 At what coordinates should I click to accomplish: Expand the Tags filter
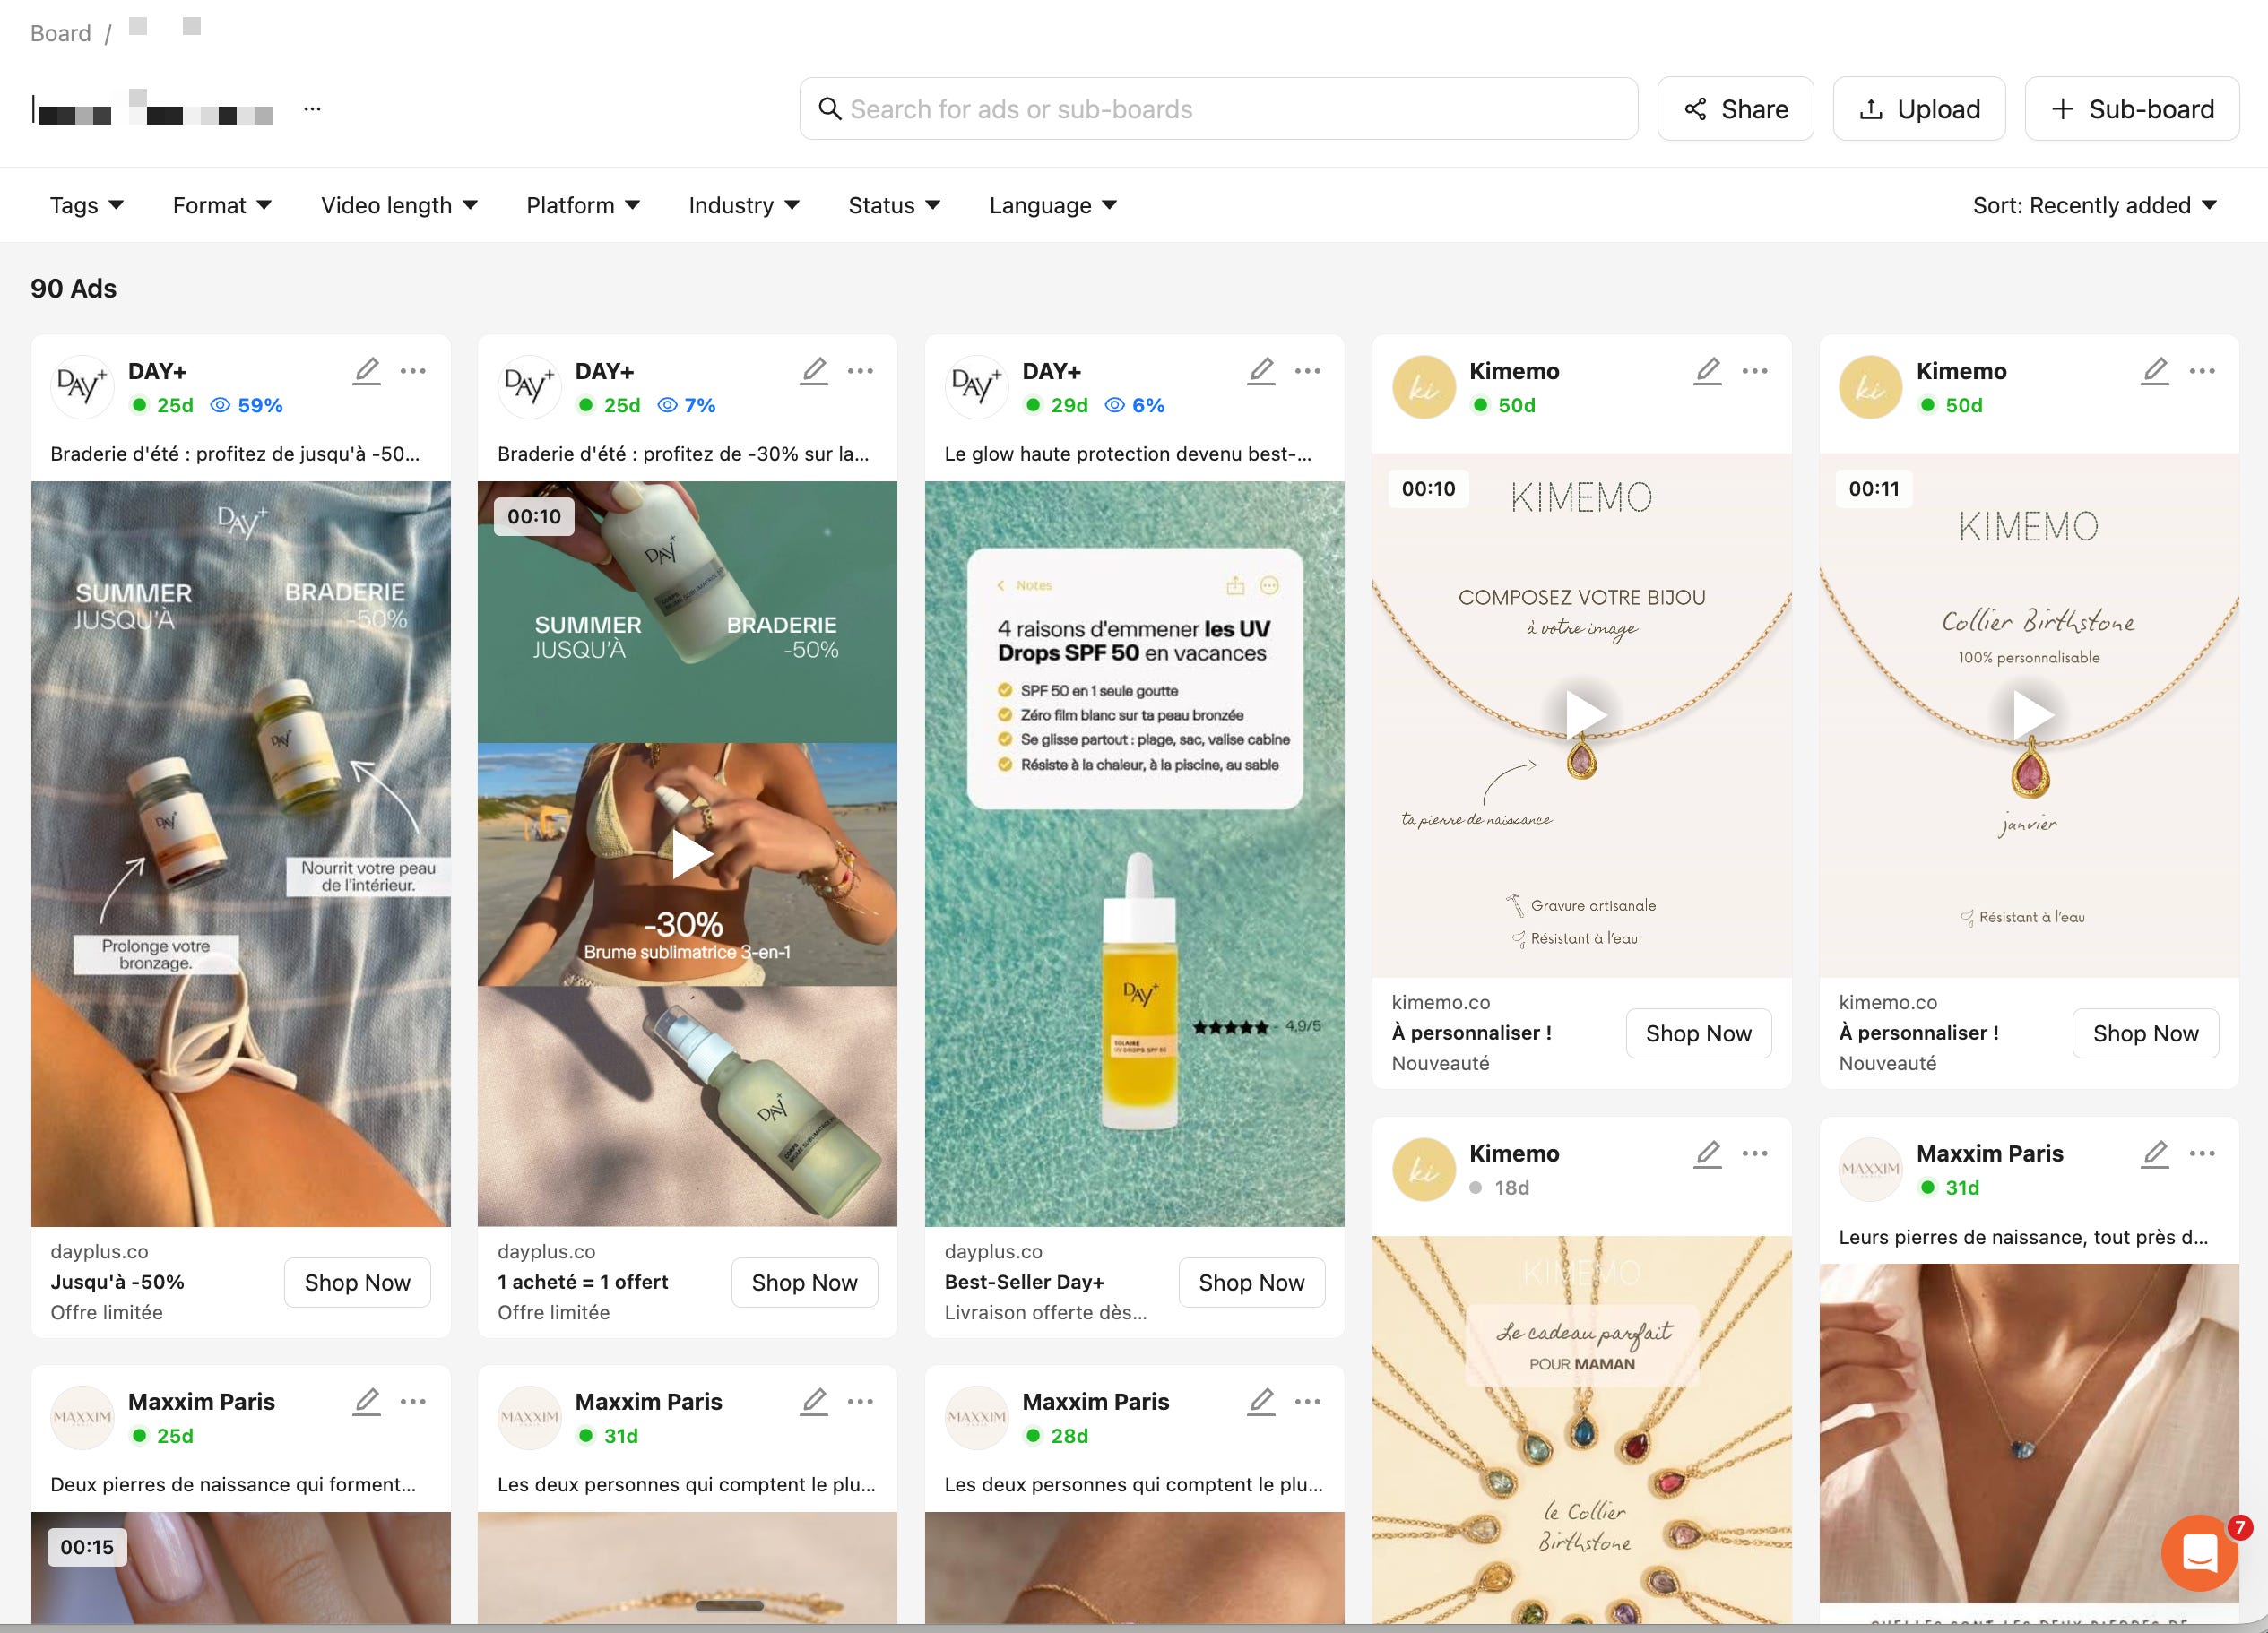[87, 205]
